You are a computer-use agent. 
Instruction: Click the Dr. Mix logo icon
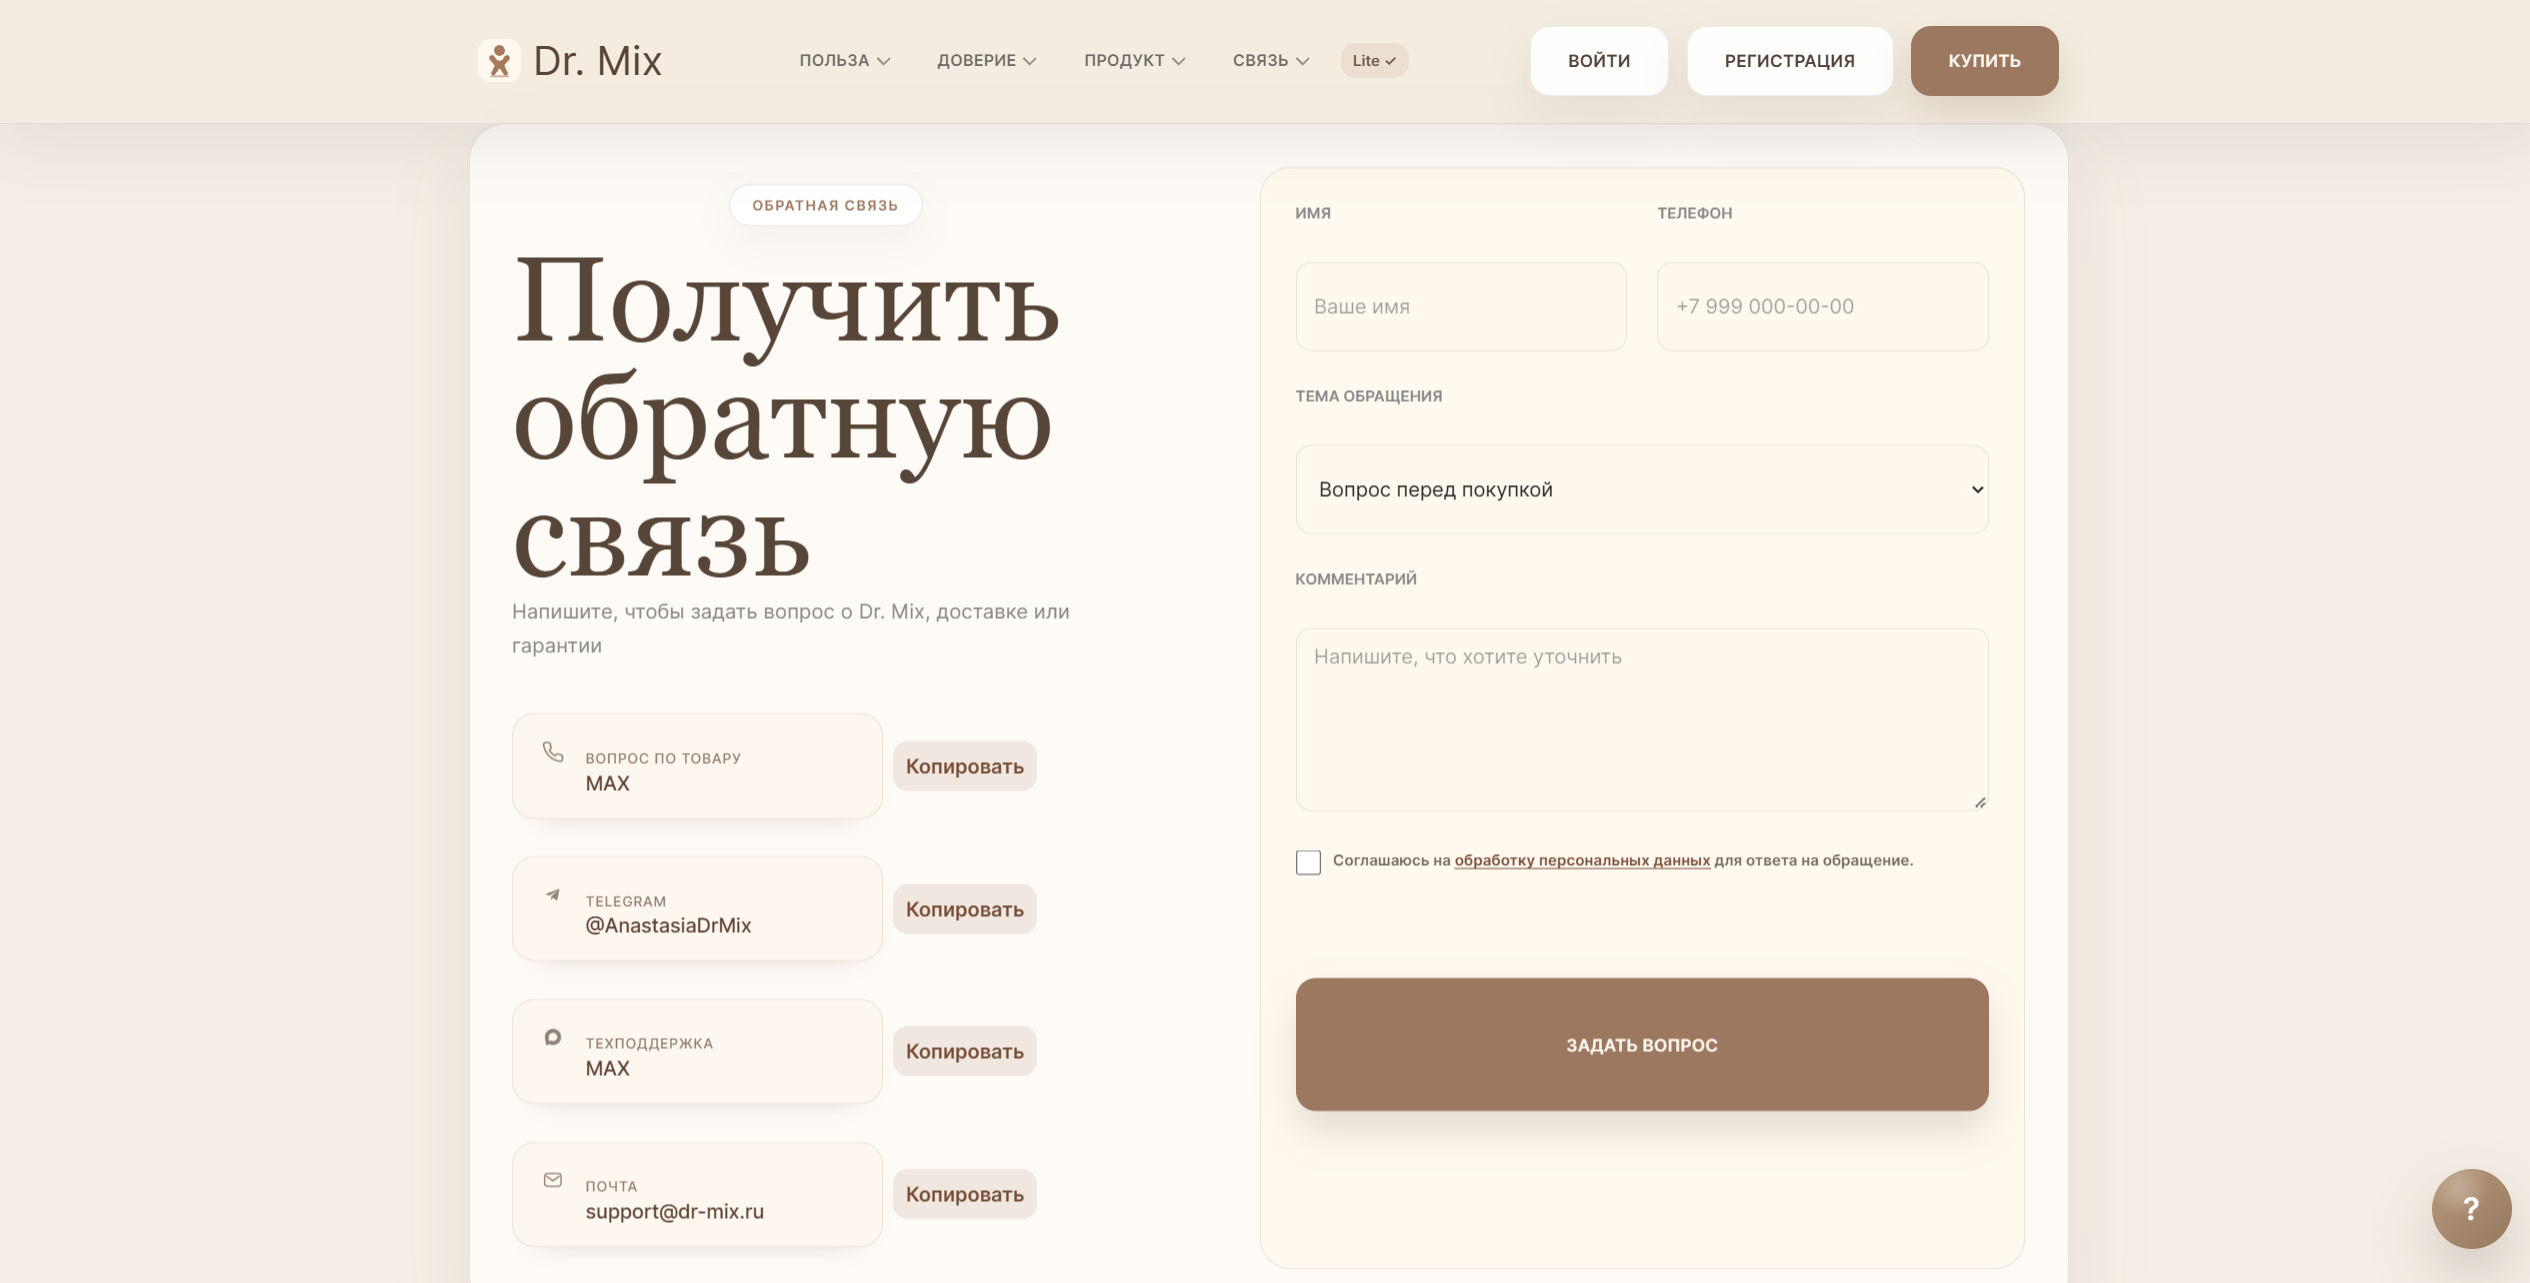pos(499,61)
